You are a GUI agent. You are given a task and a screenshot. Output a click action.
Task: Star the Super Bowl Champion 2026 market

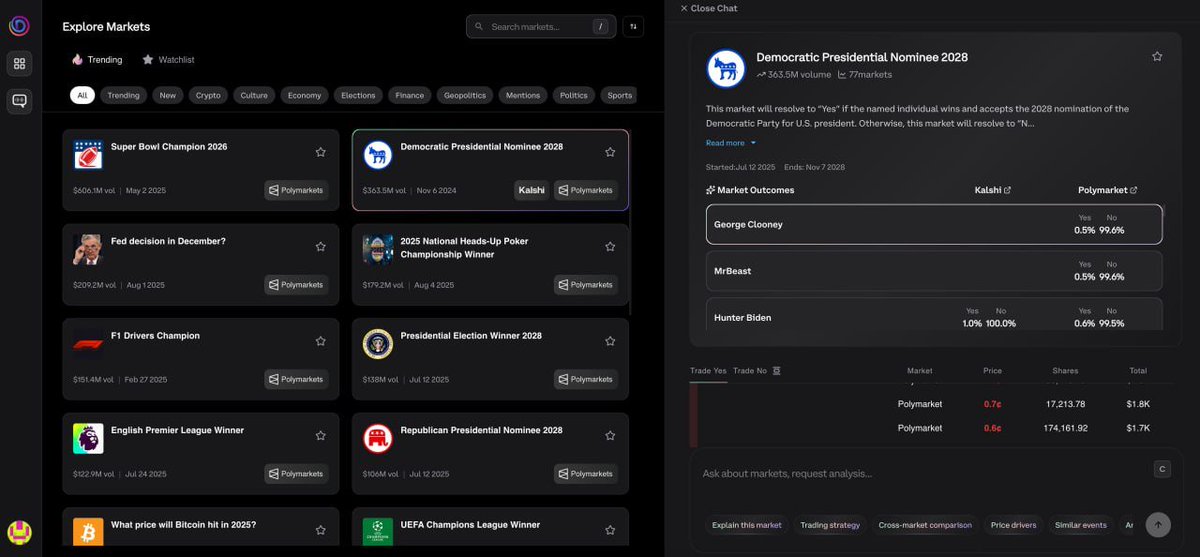[x=320, y=152]
